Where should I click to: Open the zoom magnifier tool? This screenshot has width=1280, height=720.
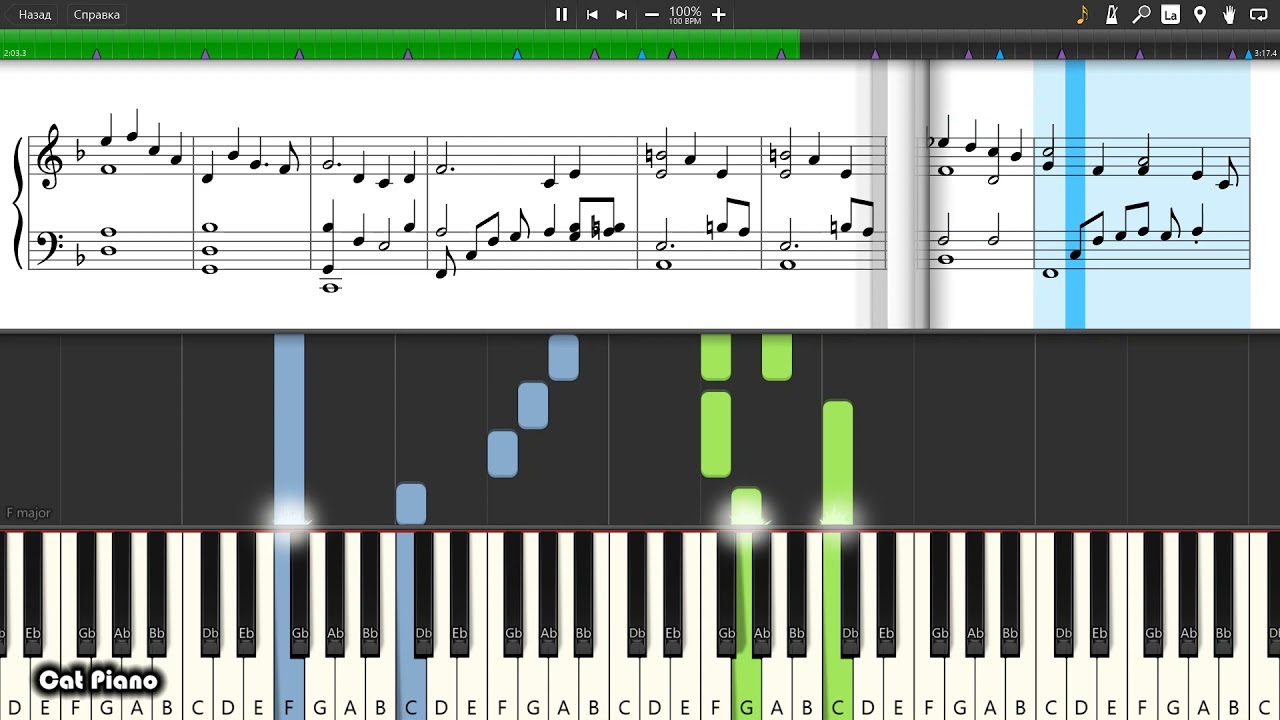pyautogui.click(x=1141, y=15)
